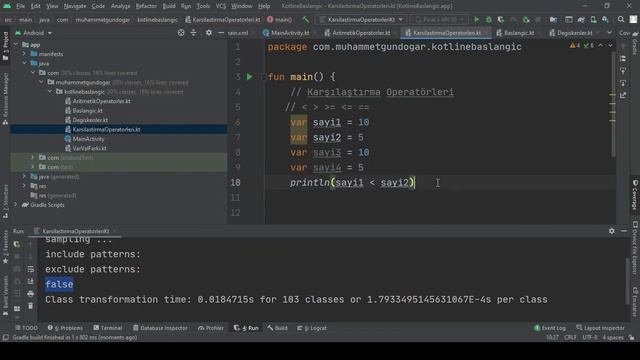Open Layout Inspector
Image resolution: width=640 pixels, height=360 pixels.
600,328
